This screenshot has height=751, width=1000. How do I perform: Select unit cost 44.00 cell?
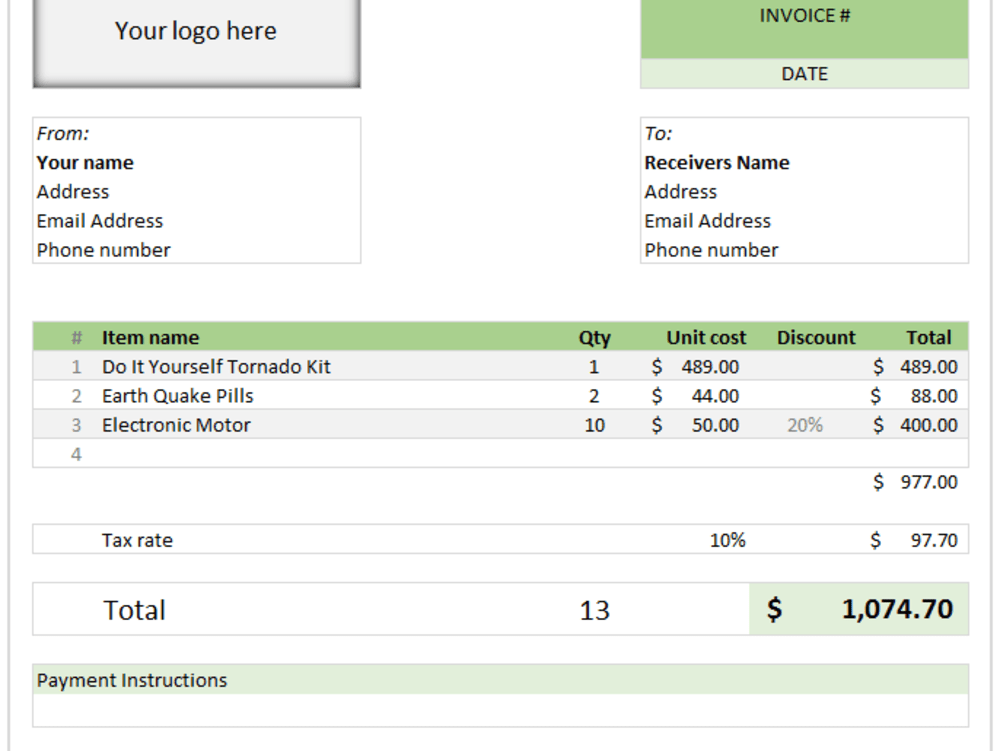(x=695, y=396)
